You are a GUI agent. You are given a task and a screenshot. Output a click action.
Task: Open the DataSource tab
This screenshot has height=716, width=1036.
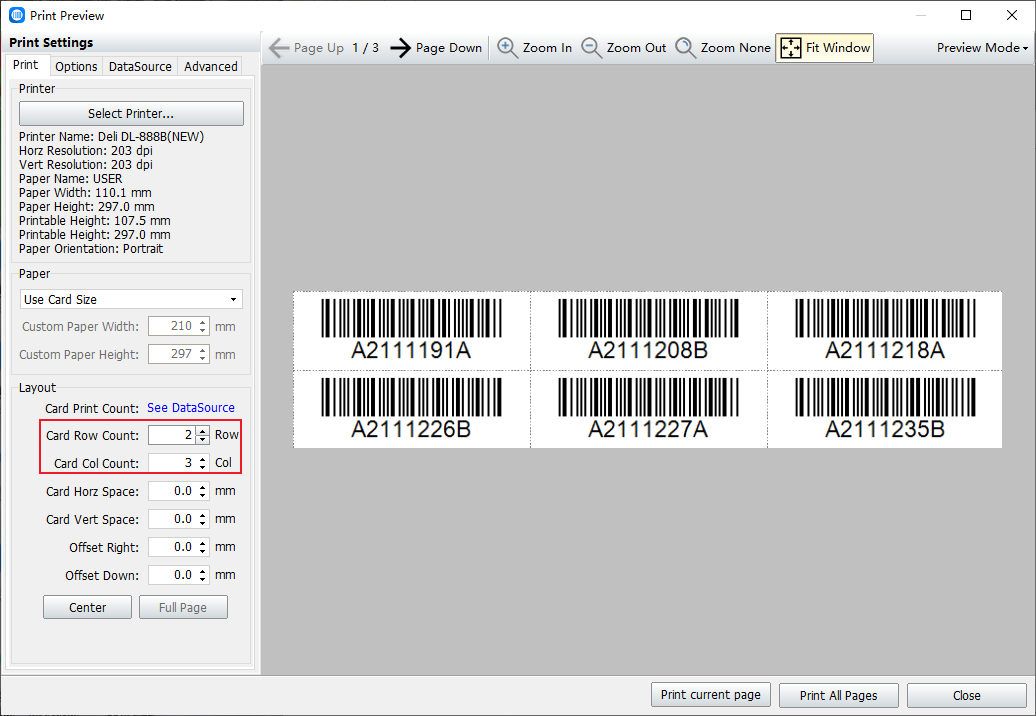pos(140,66)
